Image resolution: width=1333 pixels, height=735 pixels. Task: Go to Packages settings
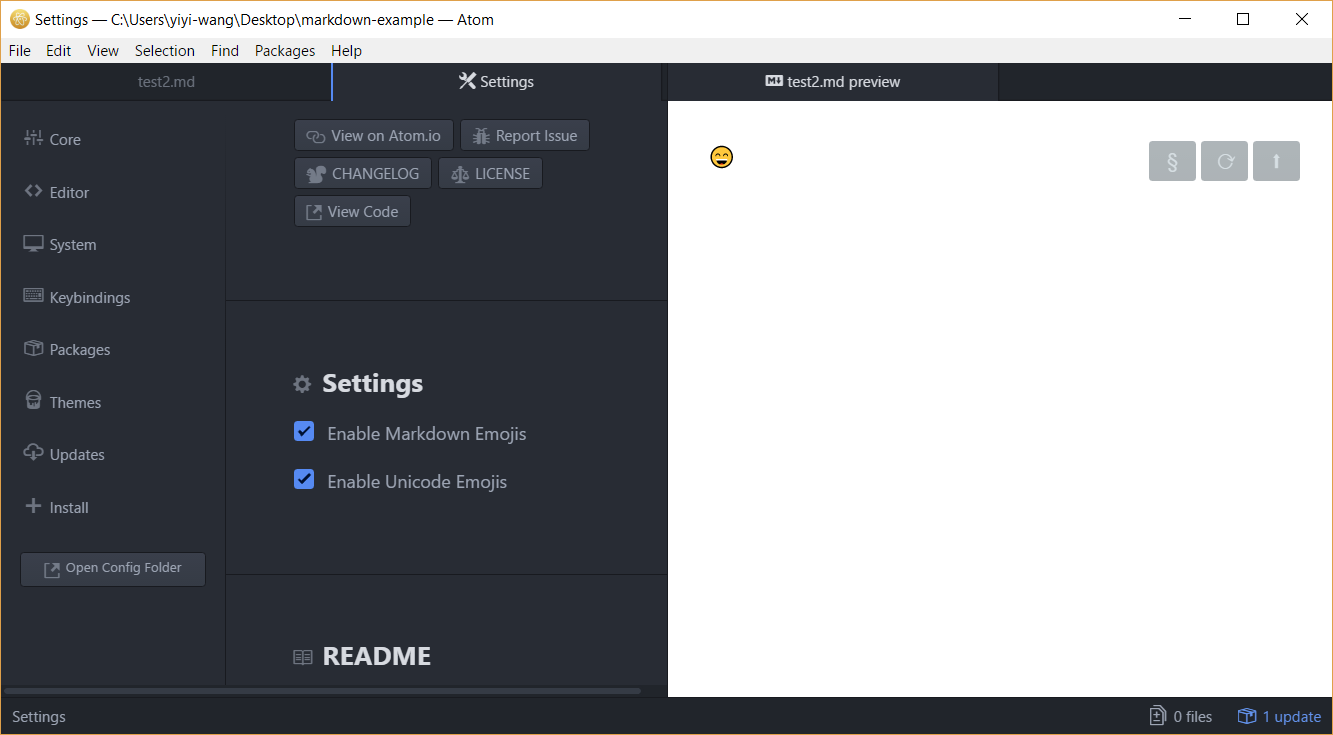pyautogui.click(x=67, y=349)
